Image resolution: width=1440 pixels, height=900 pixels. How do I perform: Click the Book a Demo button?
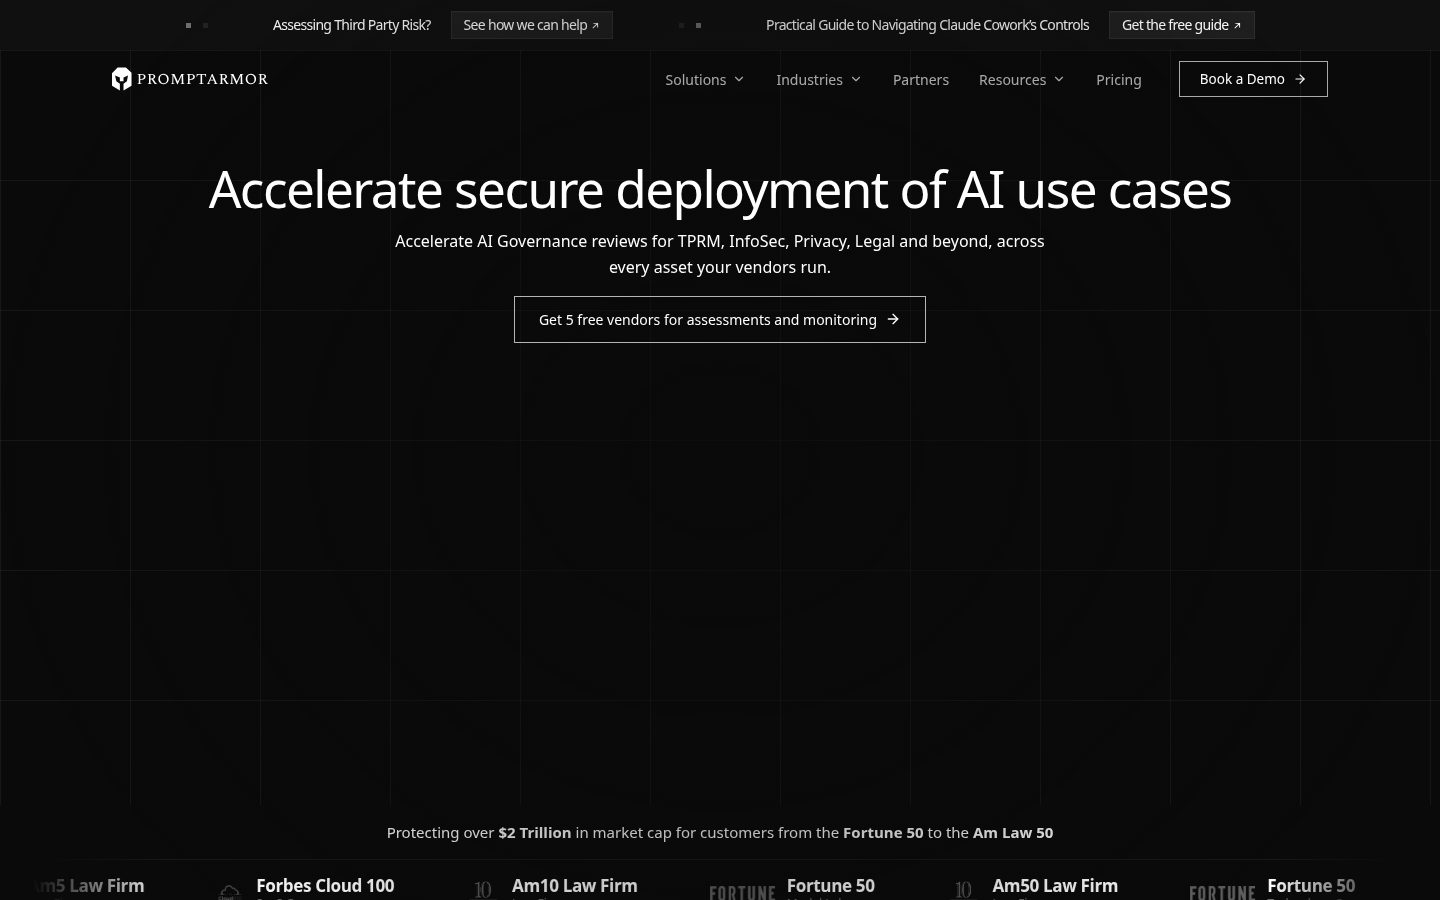point(1253,79)
